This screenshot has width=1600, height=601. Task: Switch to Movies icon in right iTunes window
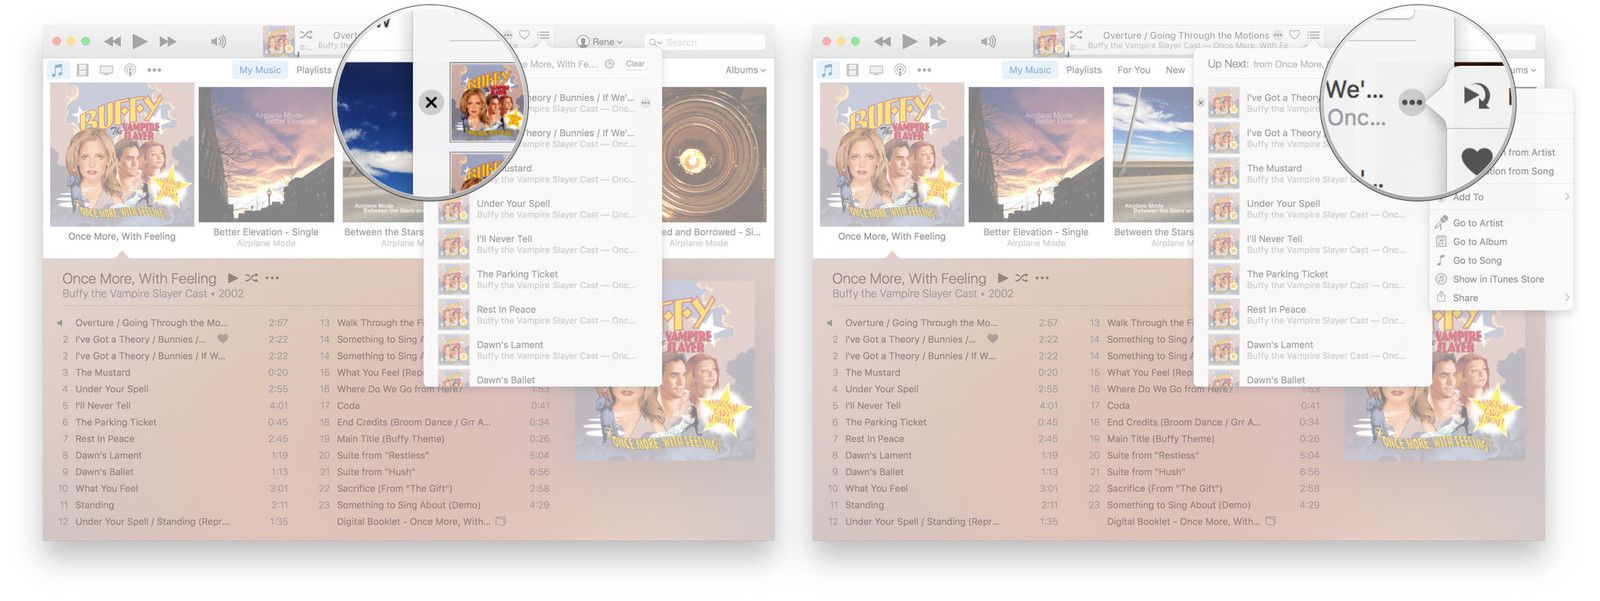point(852,70)
